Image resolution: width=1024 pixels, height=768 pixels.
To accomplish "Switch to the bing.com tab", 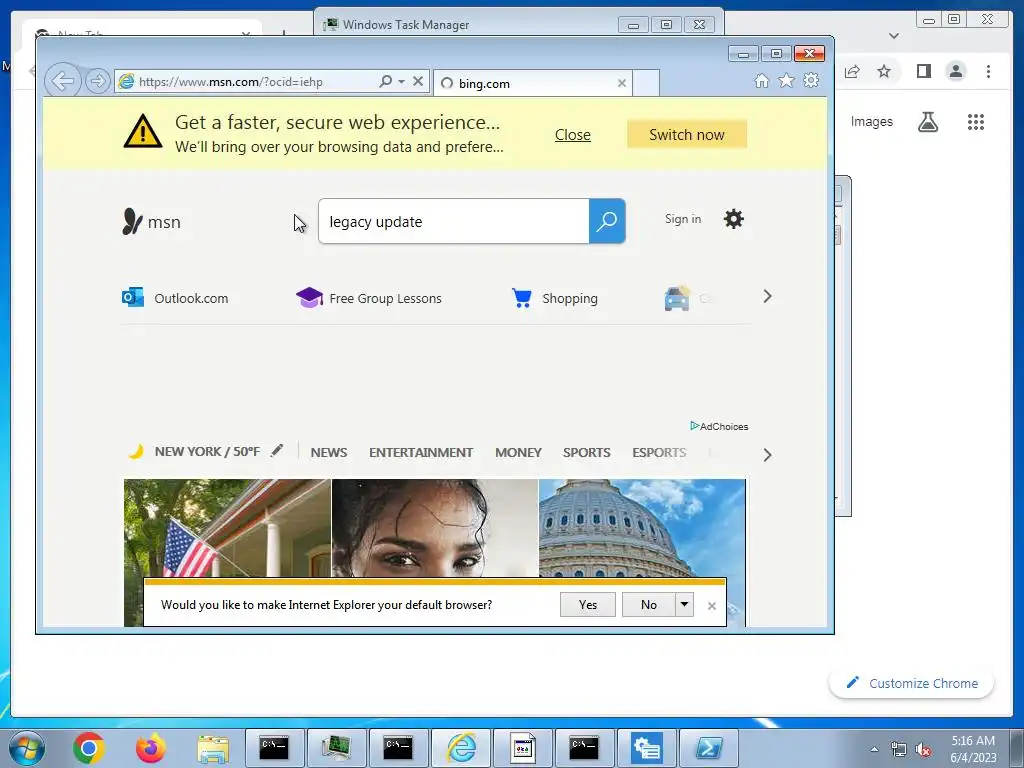I will coord(532,83).
